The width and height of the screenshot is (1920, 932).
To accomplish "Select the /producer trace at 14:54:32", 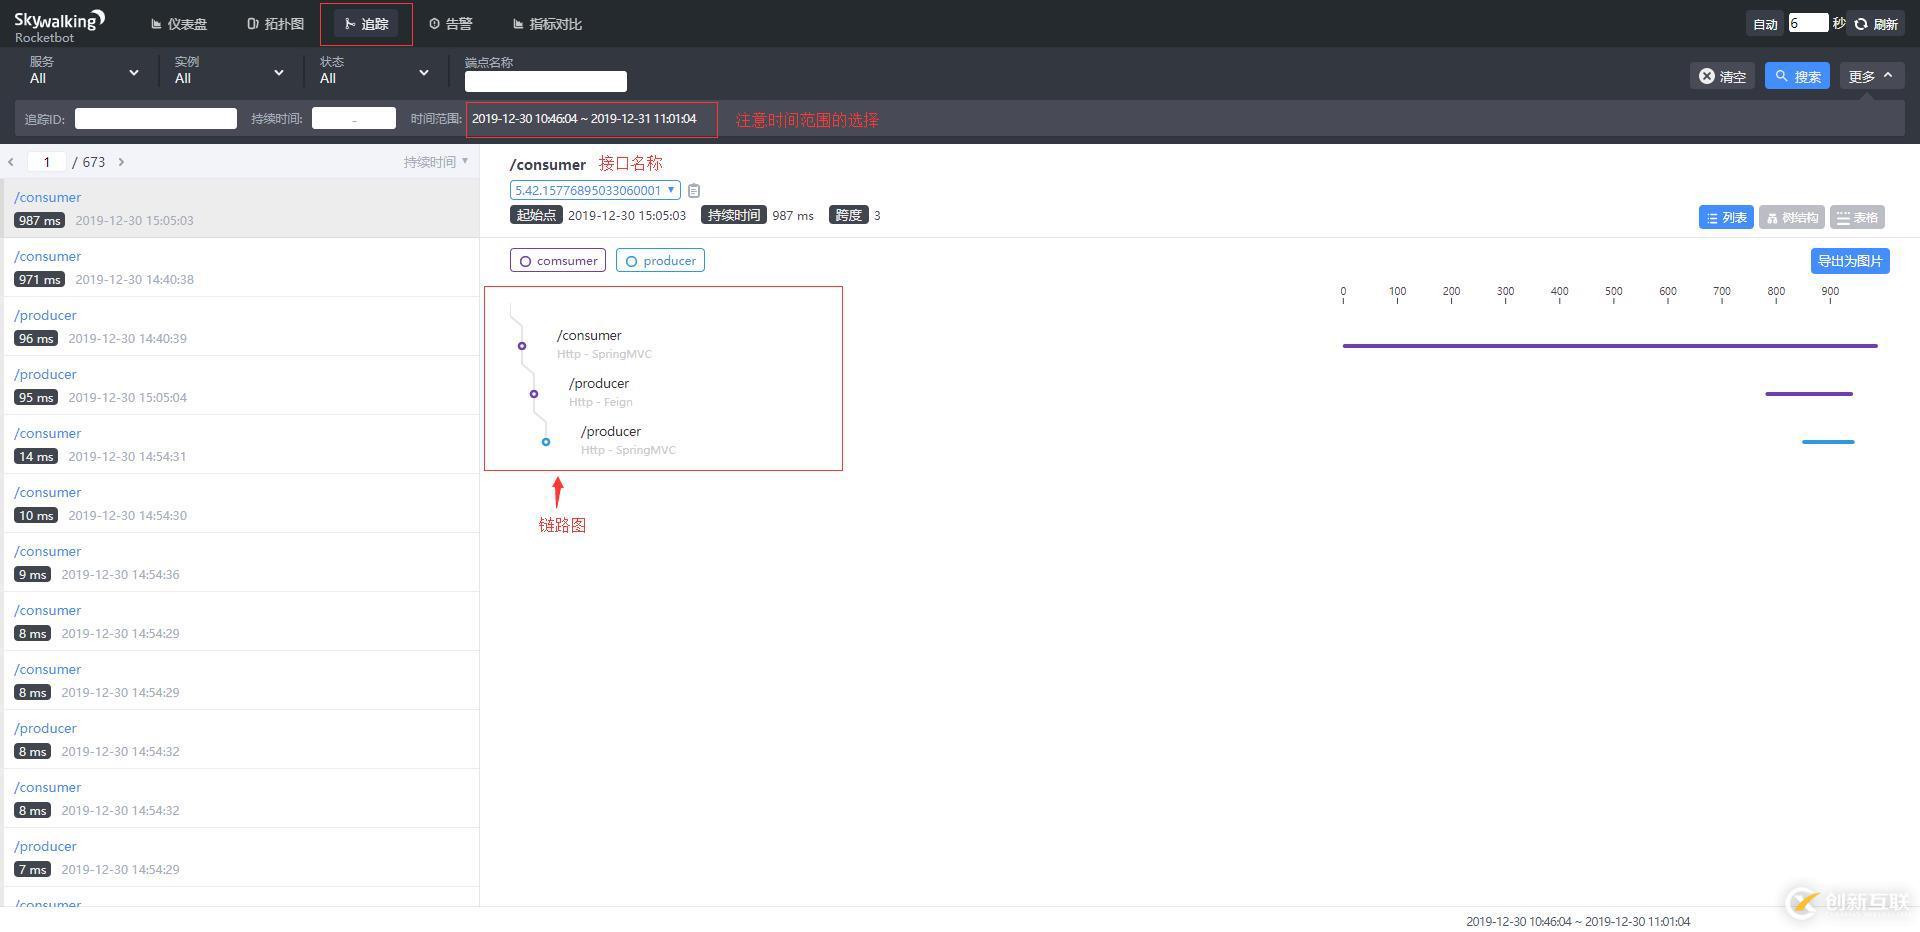I will [240, 739].
